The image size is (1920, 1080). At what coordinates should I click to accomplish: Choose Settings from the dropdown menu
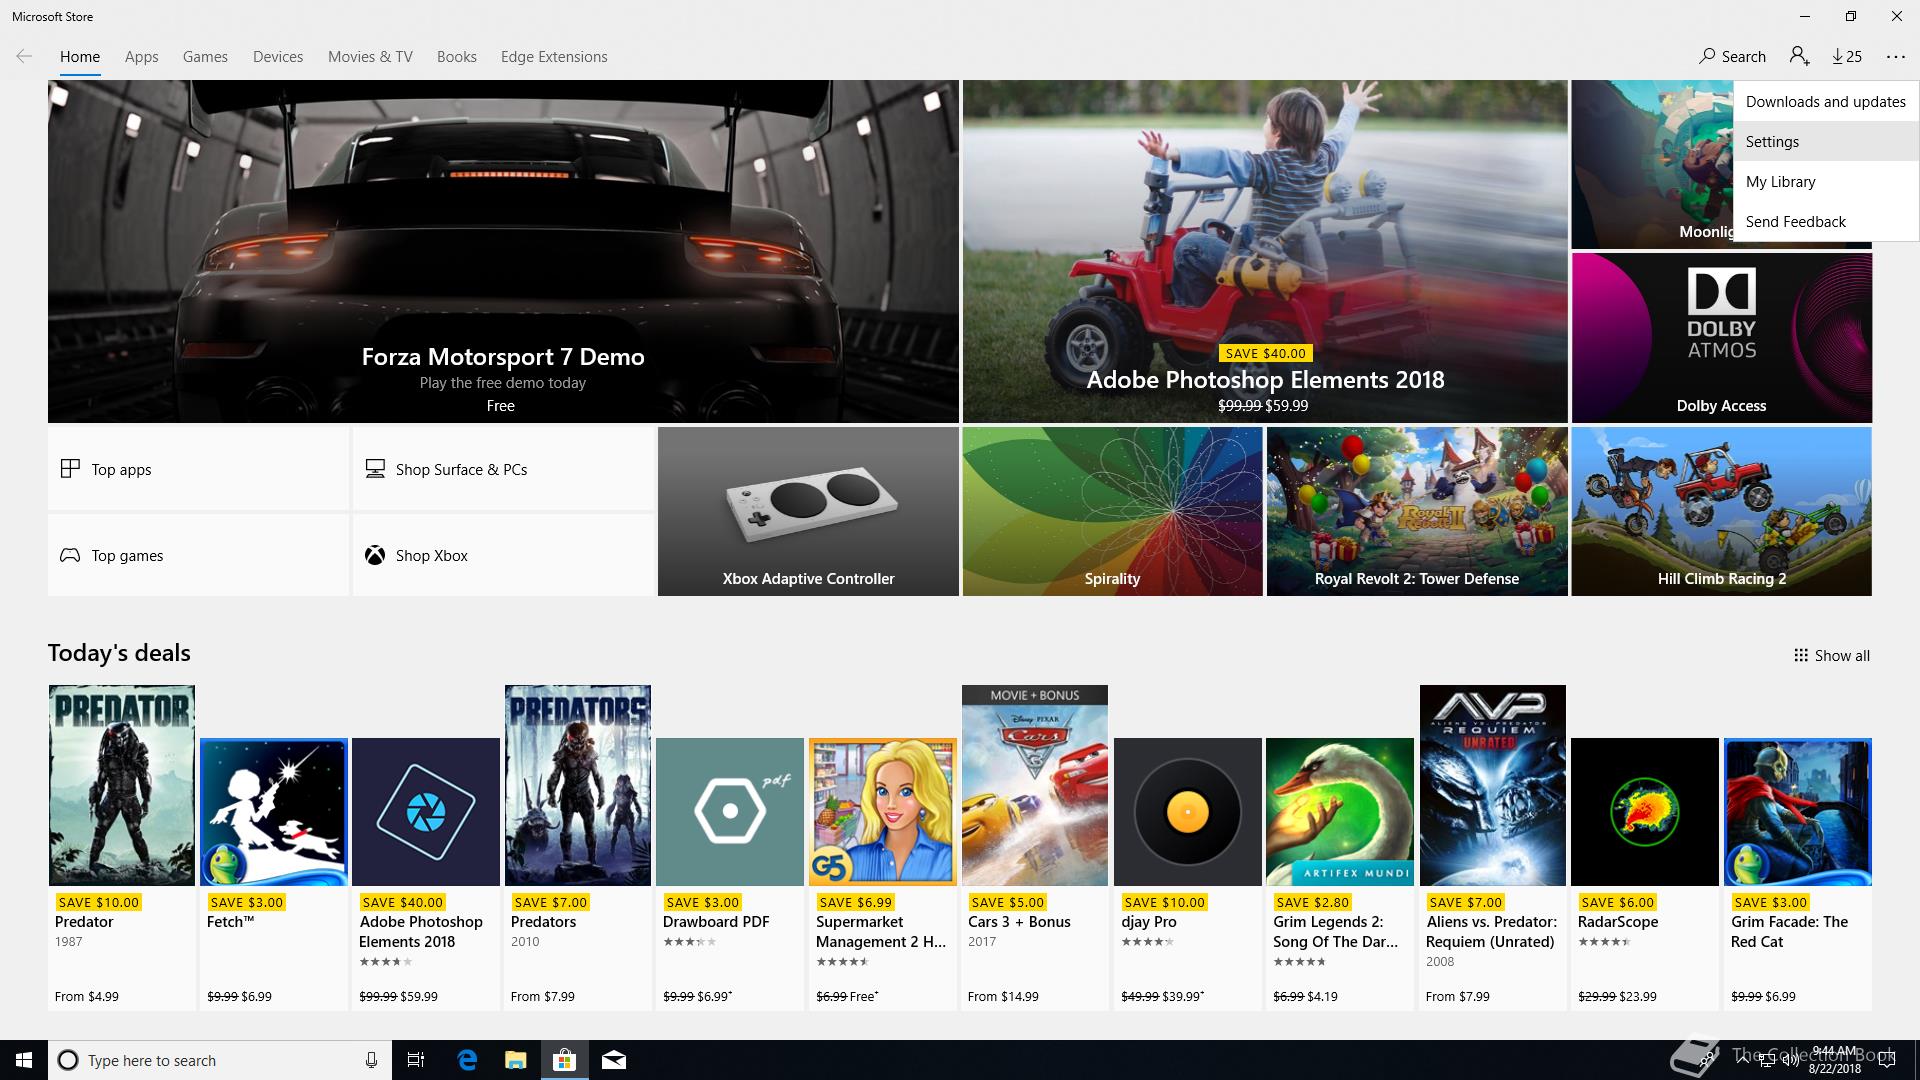(x=1826, y=141)
